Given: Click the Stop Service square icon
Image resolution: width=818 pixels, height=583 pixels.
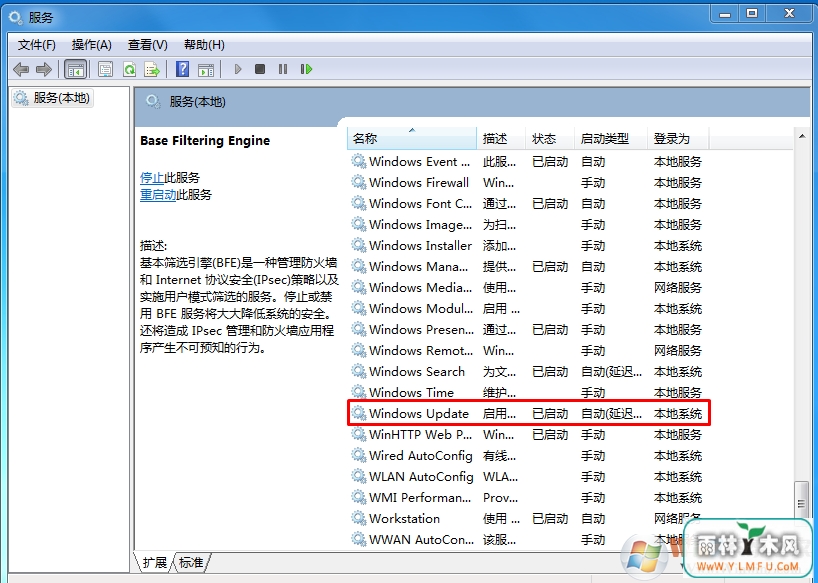Looking at the screenshot, I should (260, 69).
